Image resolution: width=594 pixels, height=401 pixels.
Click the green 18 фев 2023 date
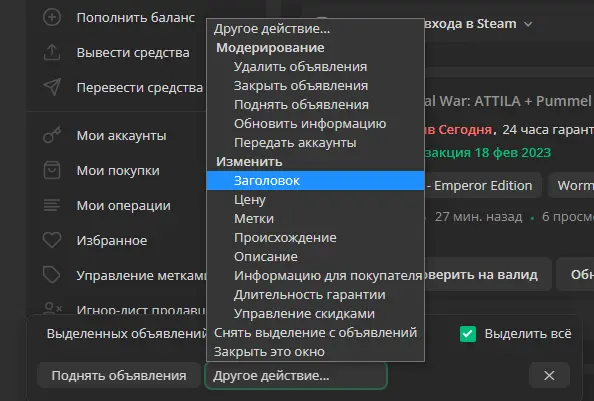(513, 153)
